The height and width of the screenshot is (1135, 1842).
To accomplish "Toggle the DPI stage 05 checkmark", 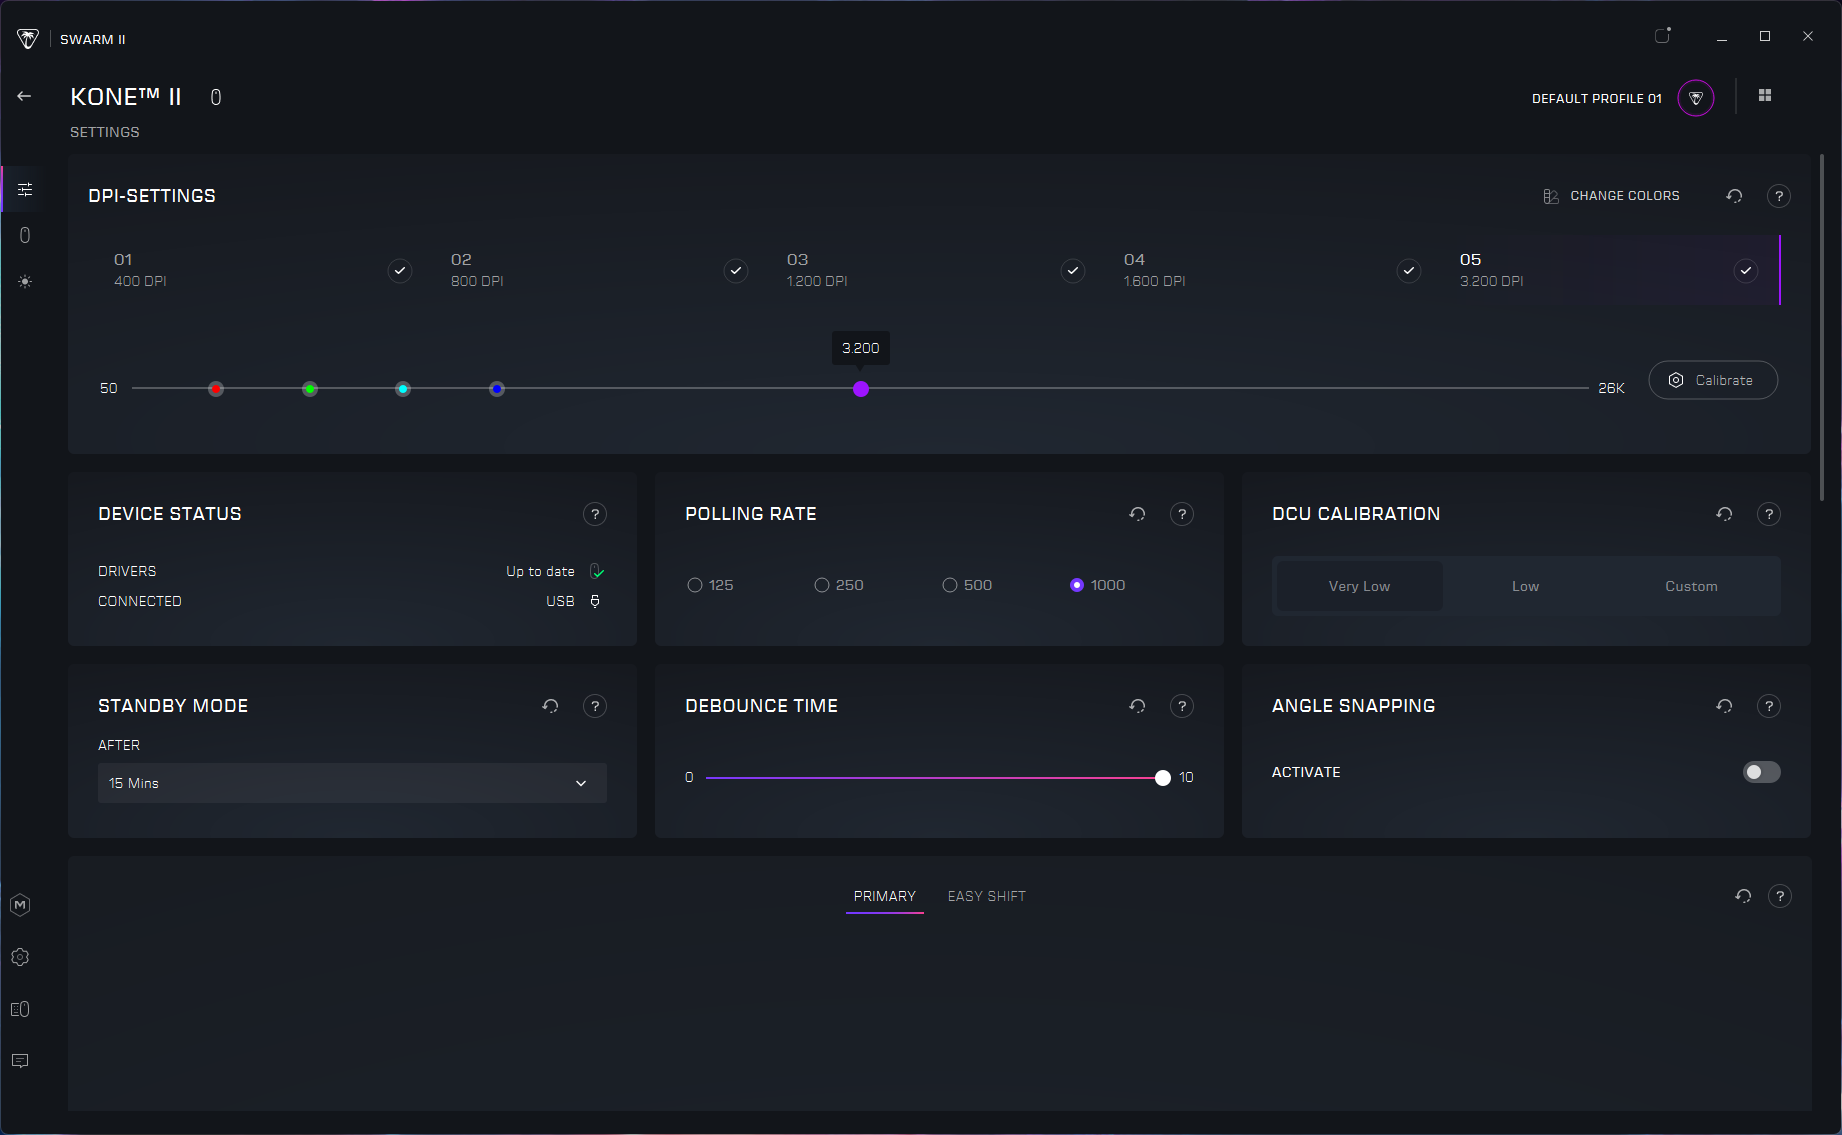I will point(1746,271).
